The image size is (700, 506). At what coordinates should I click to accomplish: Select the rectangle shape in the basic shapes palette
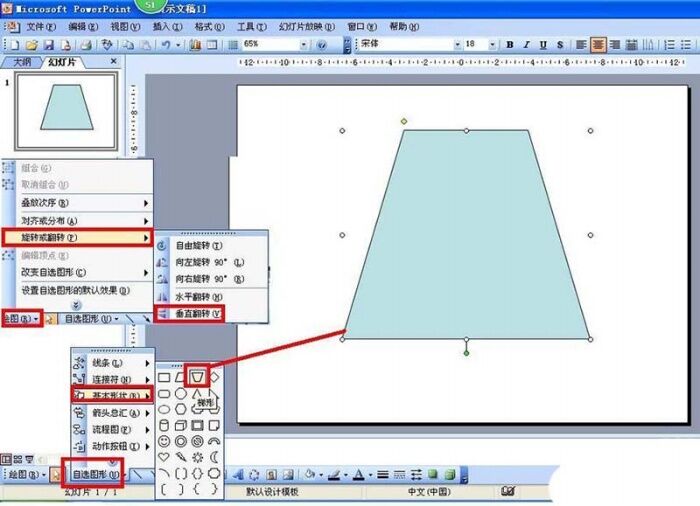tap(164, 377)
